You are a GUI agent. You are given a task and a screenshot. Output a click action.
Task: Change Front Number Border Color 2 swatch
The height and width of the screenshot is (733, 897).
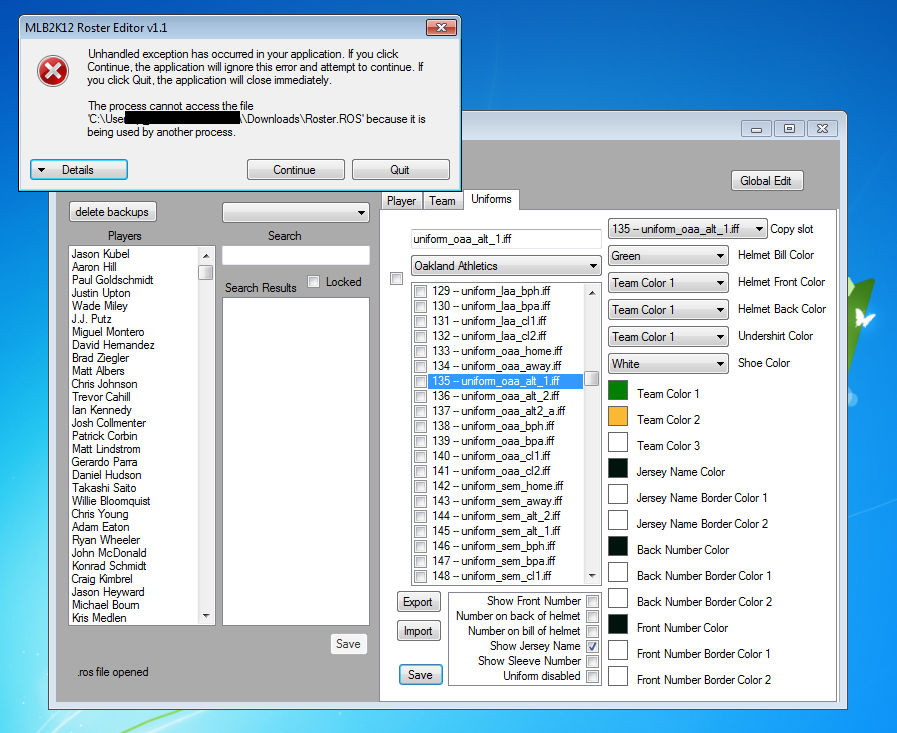coord(618,676)
